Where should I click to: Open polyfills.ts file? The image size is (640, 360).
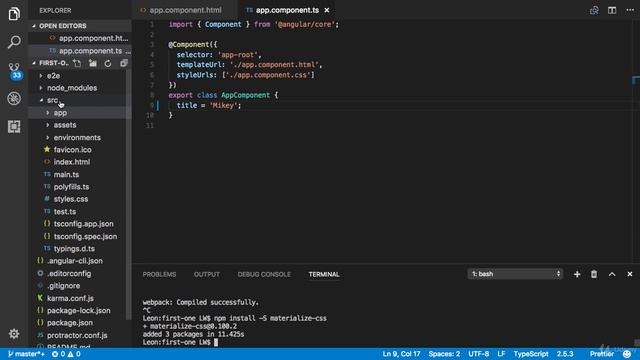(x=71, y=187)
